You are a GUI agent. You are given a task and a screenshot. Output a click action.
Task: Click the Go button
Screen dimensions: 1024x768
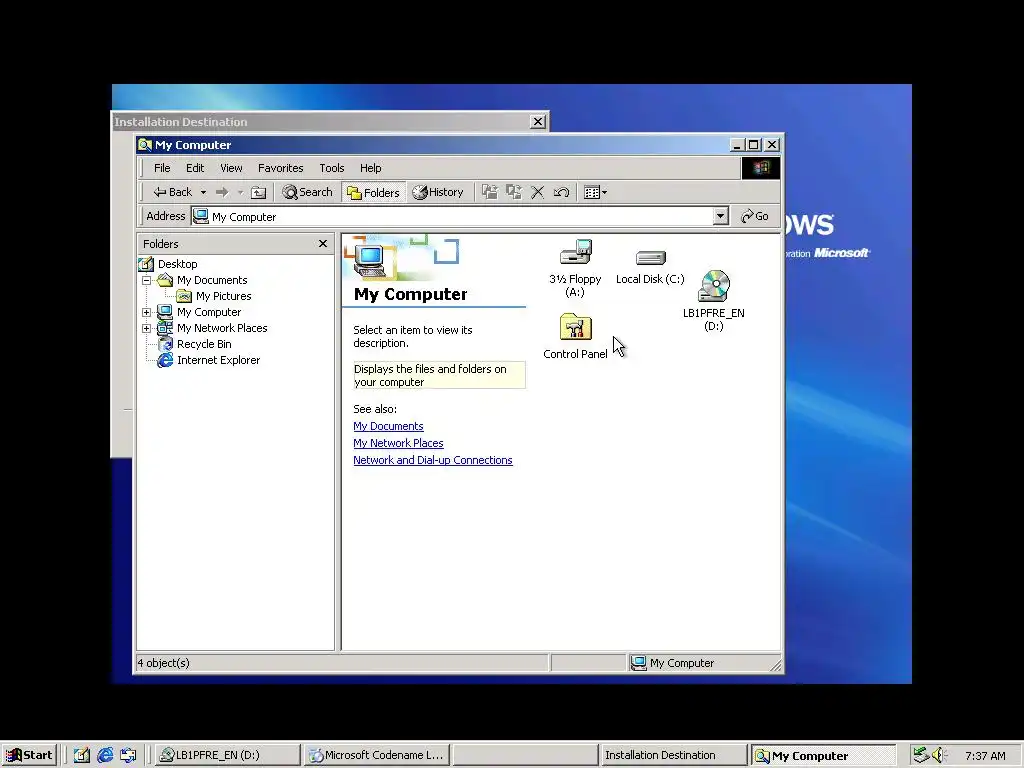coord(755,216)
